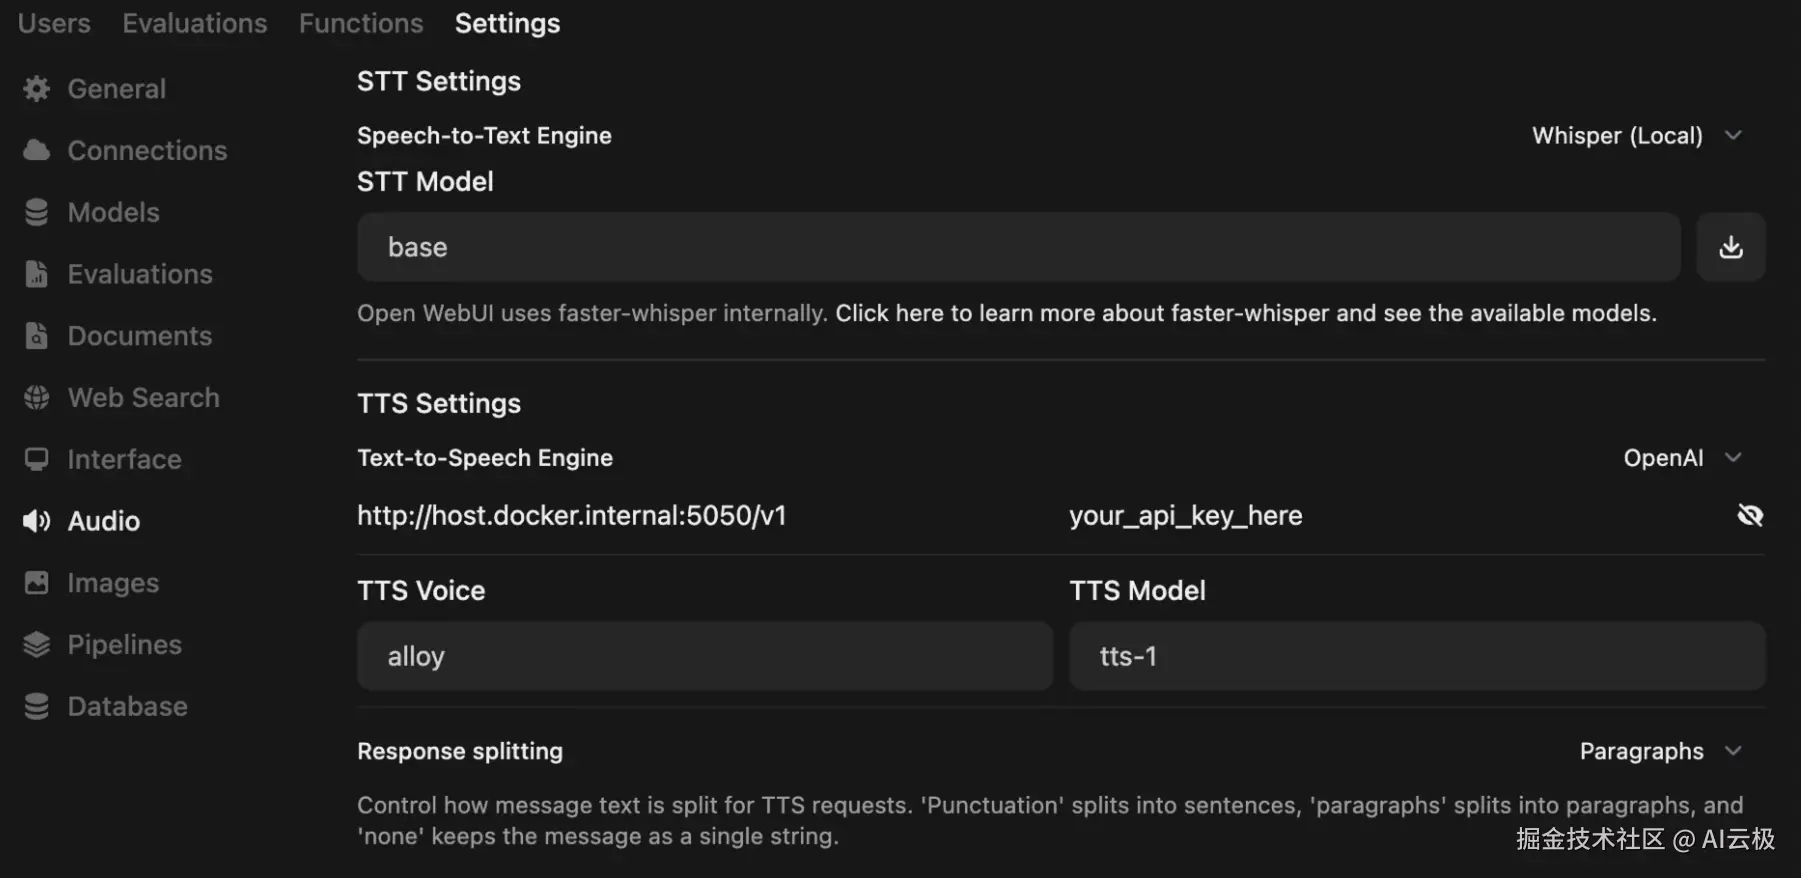1801x878 pixels.
Task: Toggle API key visibility eye icon
Action: click(x=1749, y=515)
